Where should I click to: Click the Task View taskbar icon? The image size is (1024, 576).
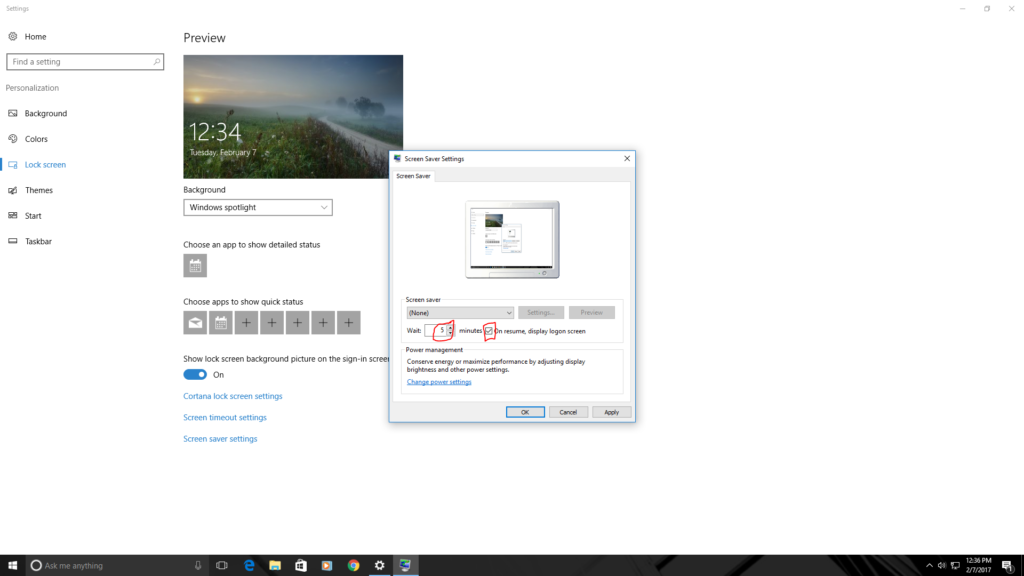pos(222,565)
